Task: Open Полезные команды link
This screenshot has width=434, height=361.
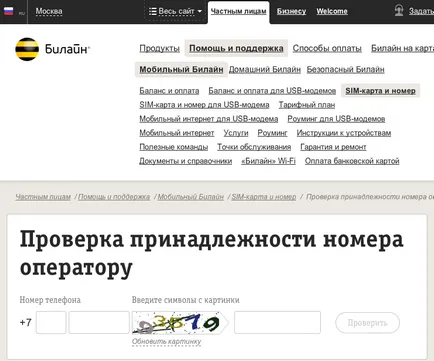Action: pyautogui.click(x=174, y=147)
